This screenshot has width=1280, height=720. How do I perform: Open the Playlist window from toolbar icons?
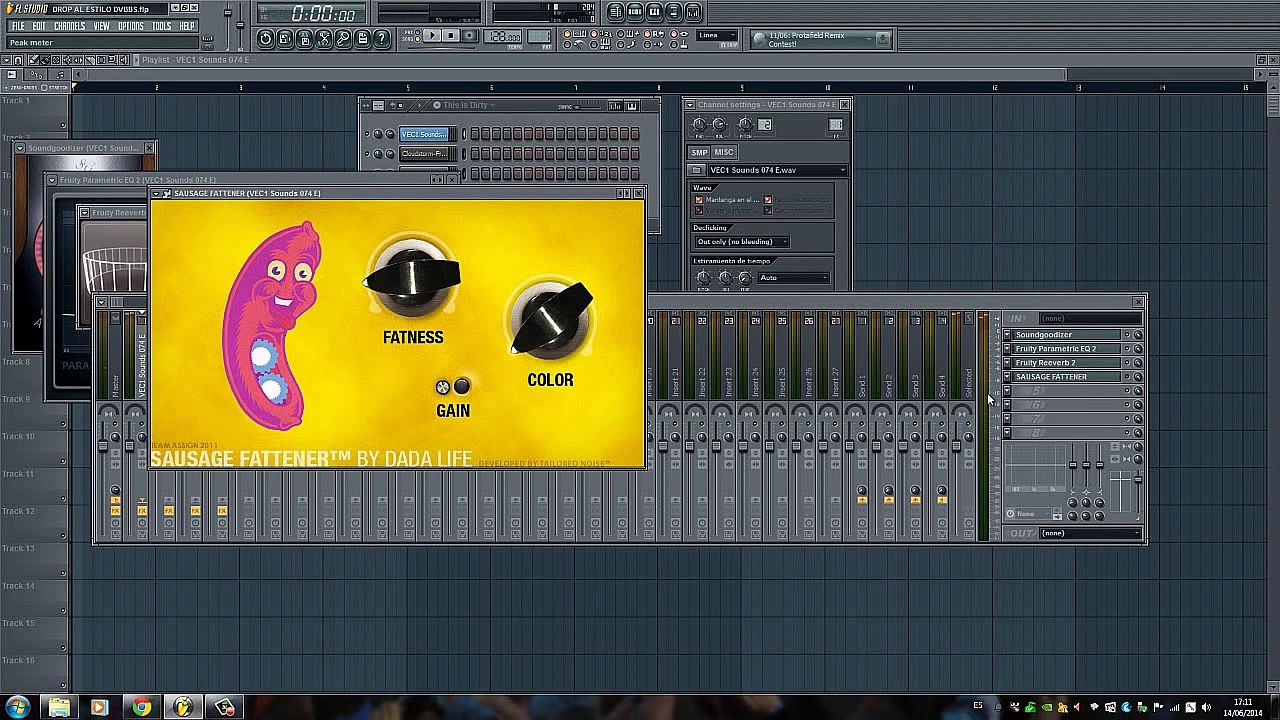pyautogui.click(x=616, y=12)
